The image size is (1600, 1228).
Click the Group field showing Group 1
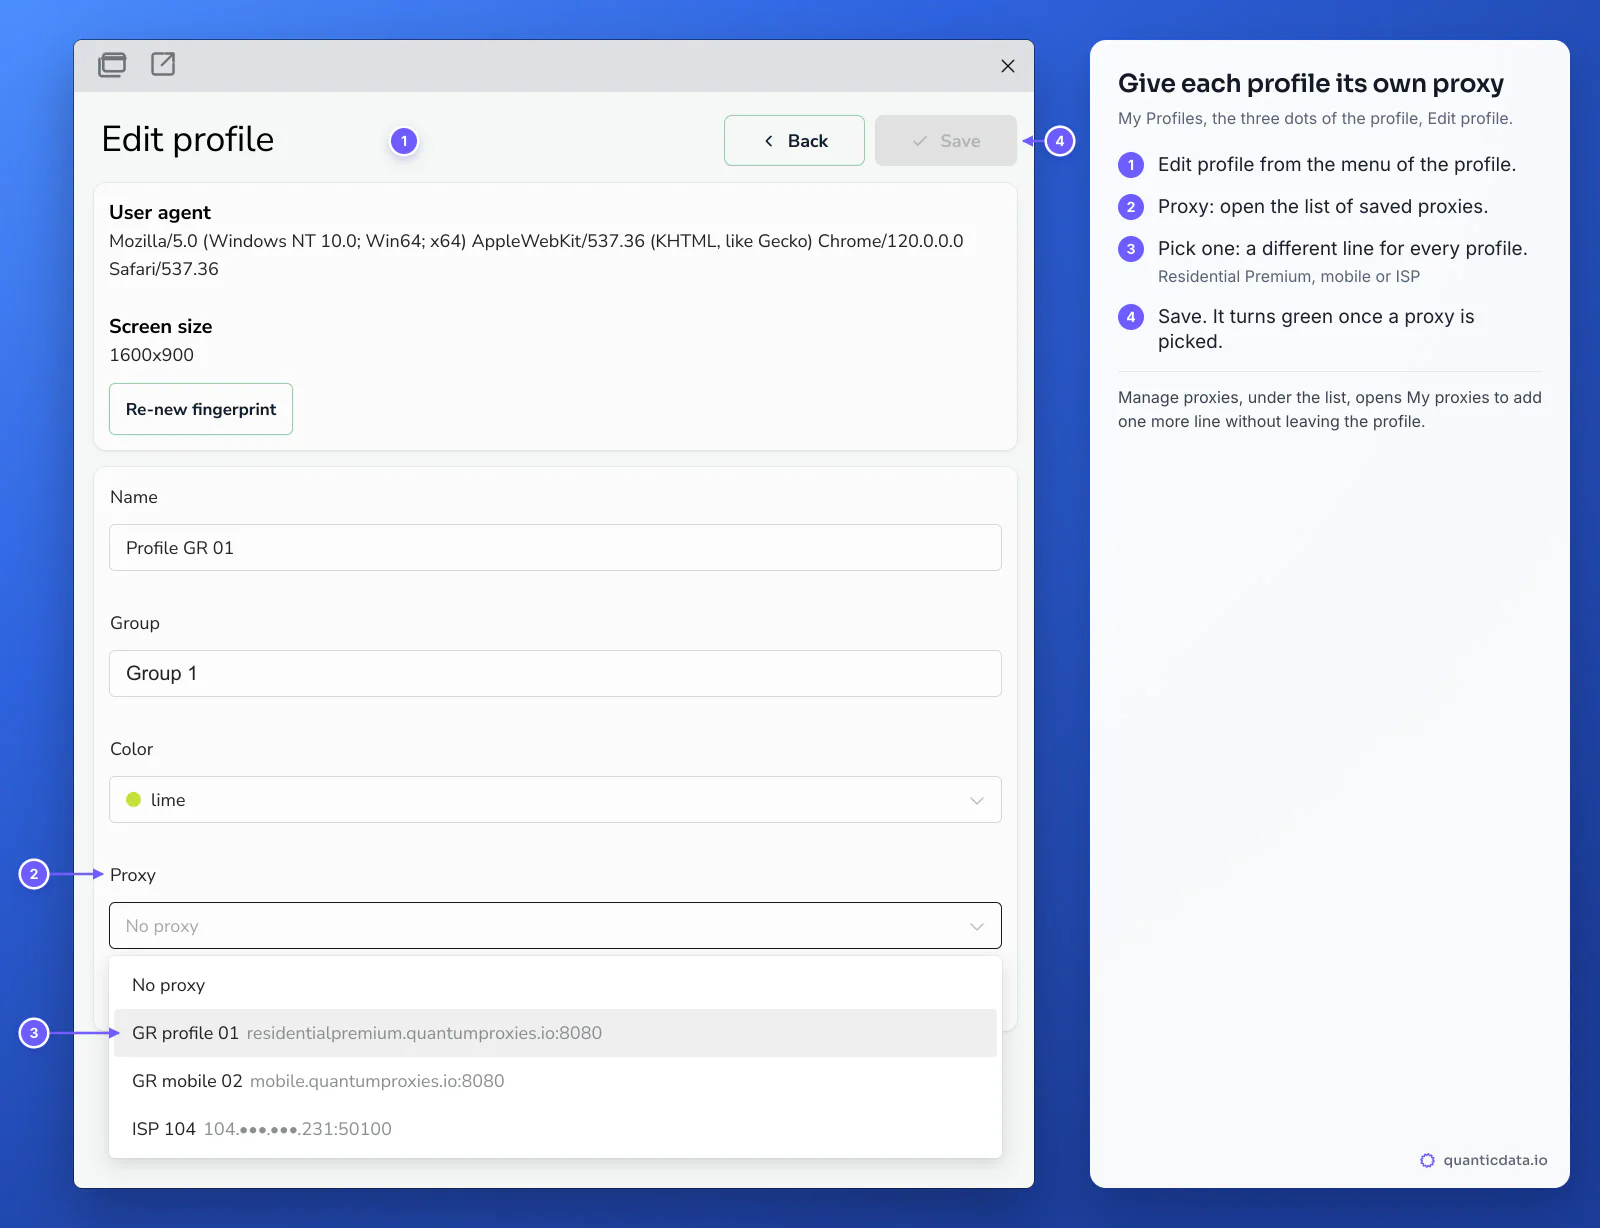pos(555,674)
